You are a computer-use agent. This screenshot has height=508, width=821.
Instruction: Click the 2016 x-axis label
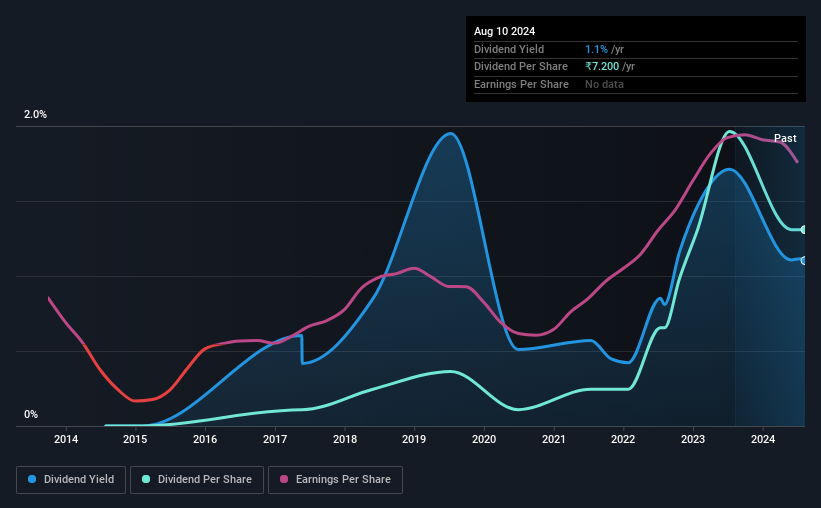205,439
